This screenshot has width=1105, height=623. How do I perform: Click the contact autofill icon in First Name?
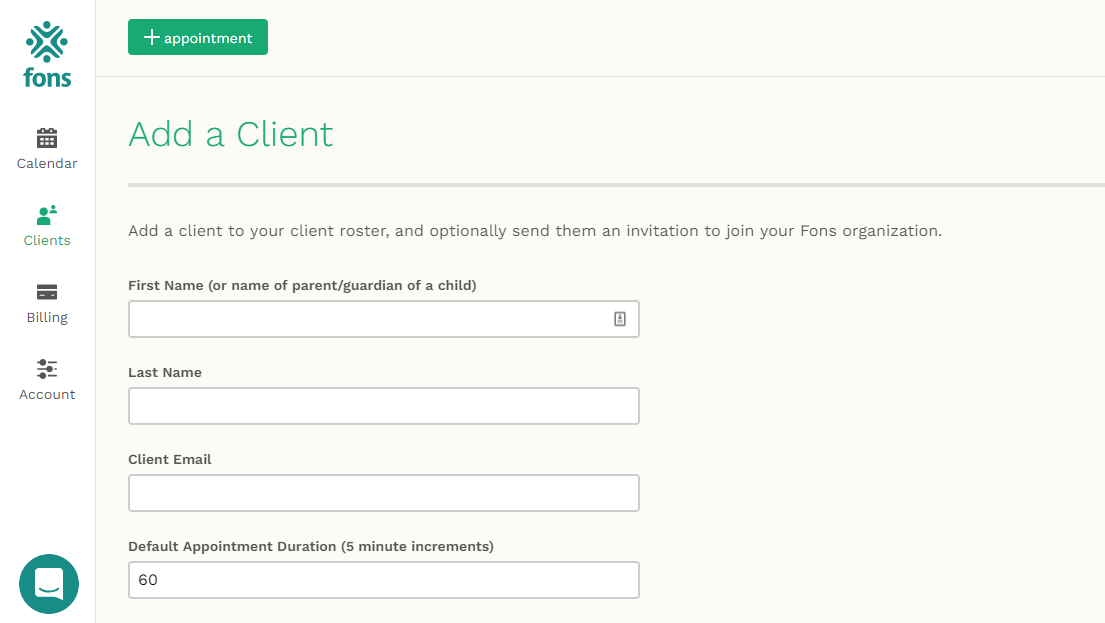click(x=620, y=319)
